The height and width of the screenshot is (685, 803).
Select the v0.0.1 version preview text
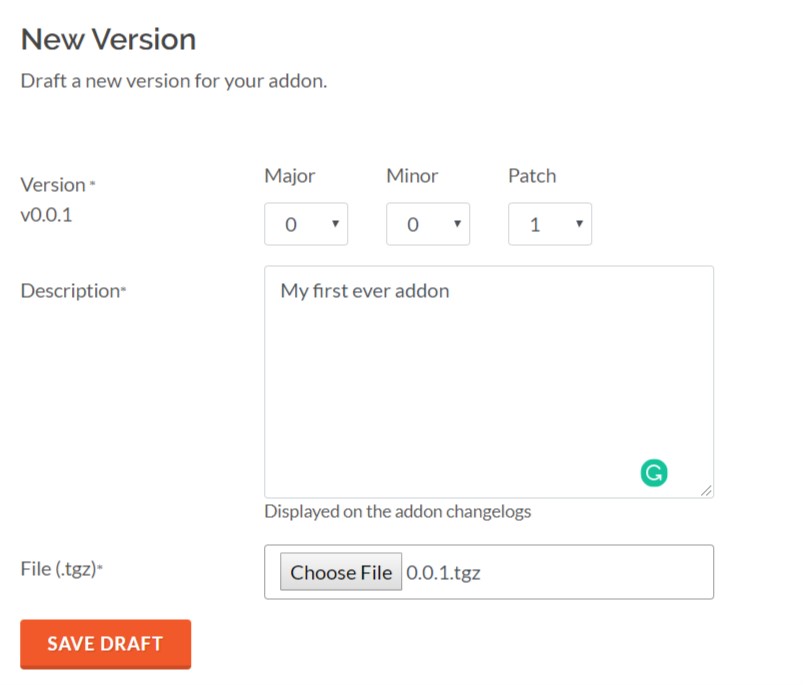point(46,215)
